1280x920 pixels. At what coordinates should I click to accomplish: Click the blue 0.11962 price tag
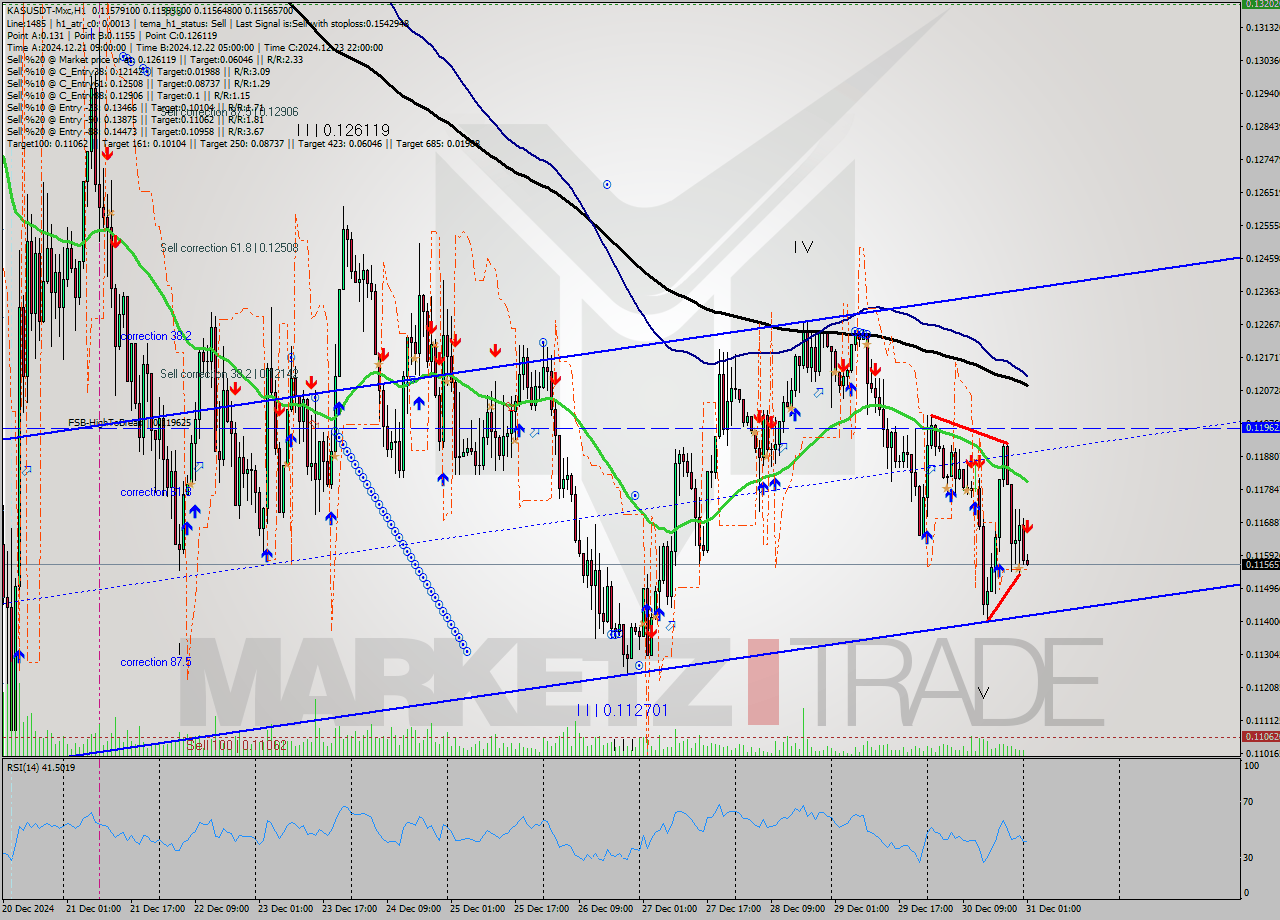pyautogui.click(x=1260, y=427)
